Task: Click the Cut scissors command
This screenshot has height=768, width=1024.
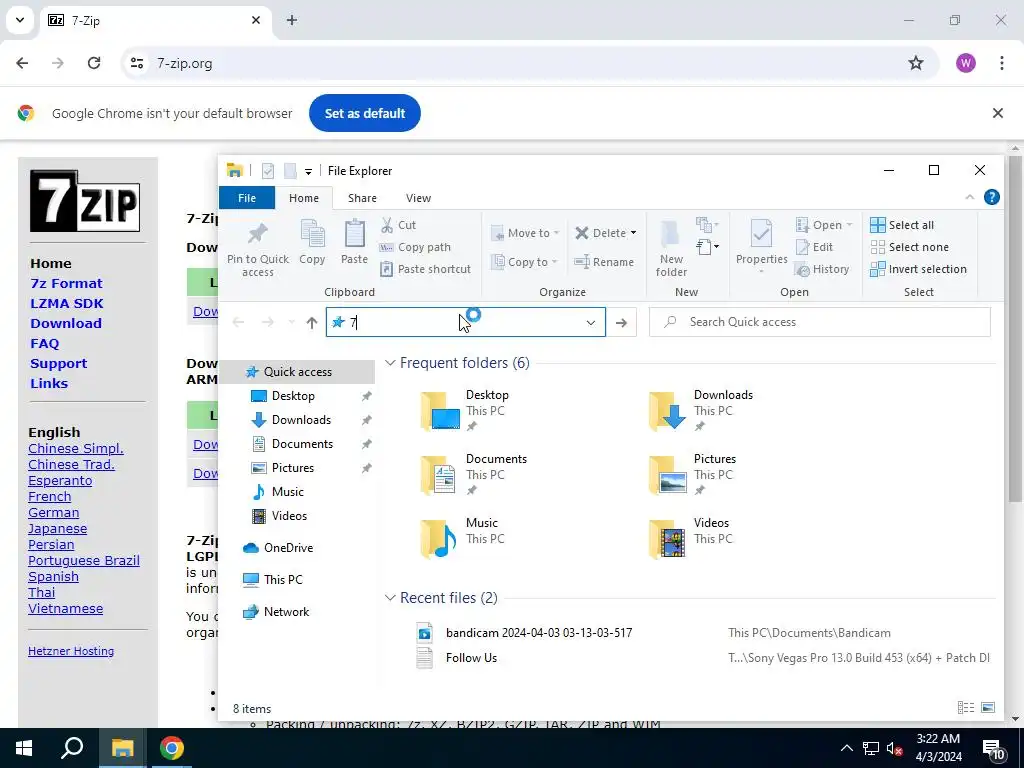Action: click(x=398, y=225)
